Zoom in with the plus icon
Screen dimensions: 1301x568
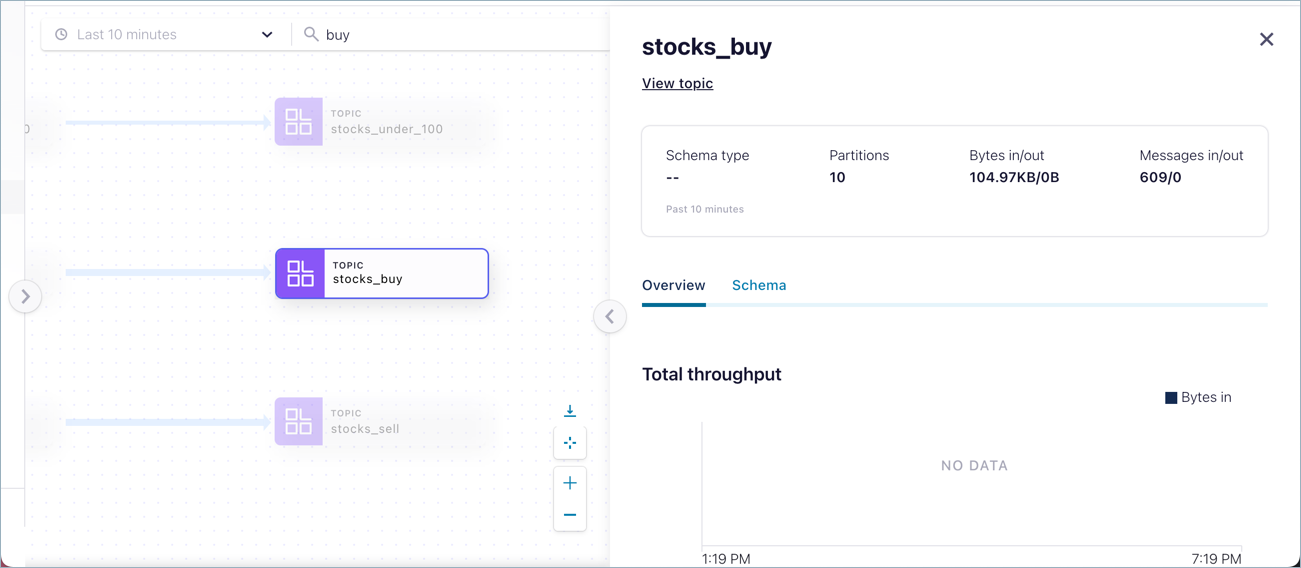click(x=570, y=483)
